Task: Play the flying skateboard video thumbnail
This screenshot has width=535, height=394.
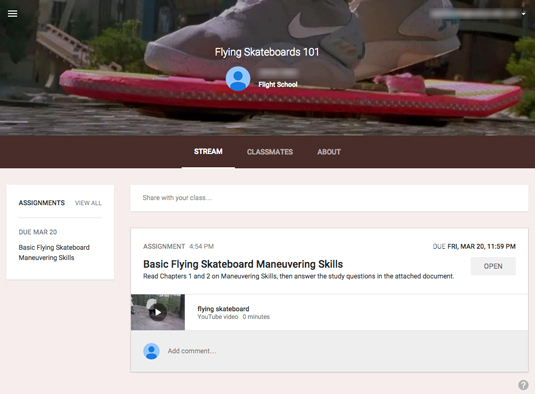Action: tap(158, 312)
